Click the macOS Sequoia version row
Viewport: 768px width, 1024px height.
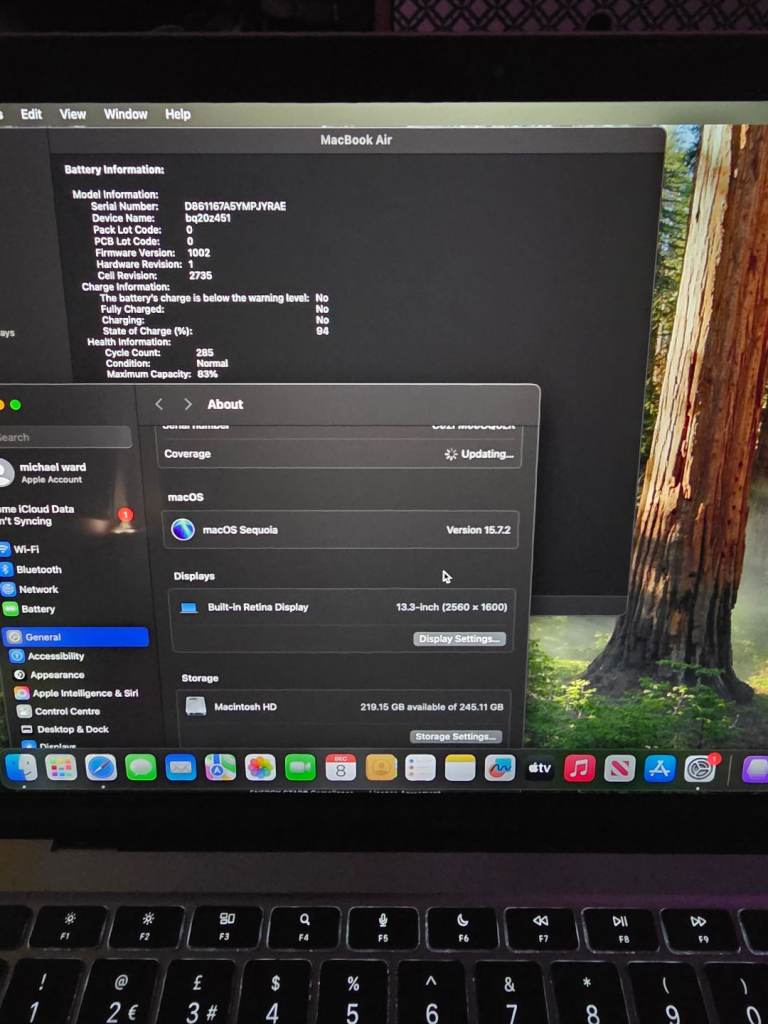pyautogui.click(x=340, y=530)
